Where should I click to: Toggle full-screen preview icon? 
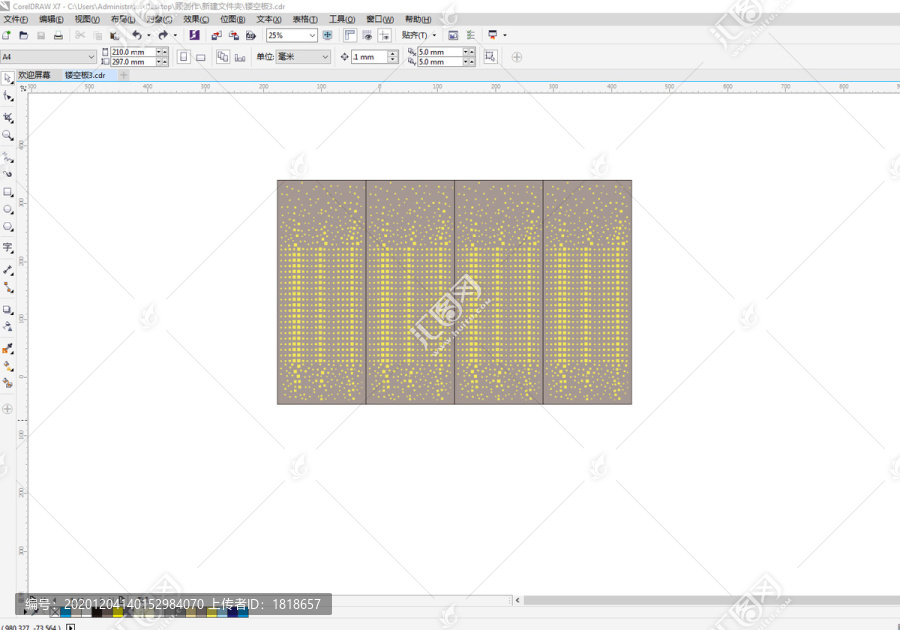tap(328, 35)
